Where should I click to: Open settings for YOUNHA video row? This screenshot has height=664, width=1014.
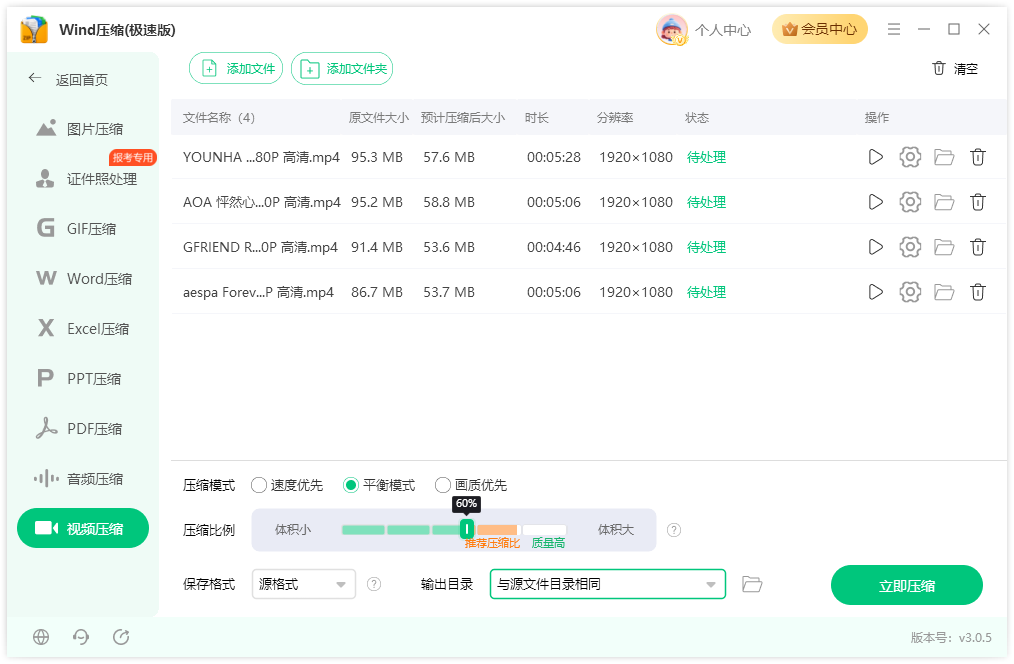tap(910, 157)
